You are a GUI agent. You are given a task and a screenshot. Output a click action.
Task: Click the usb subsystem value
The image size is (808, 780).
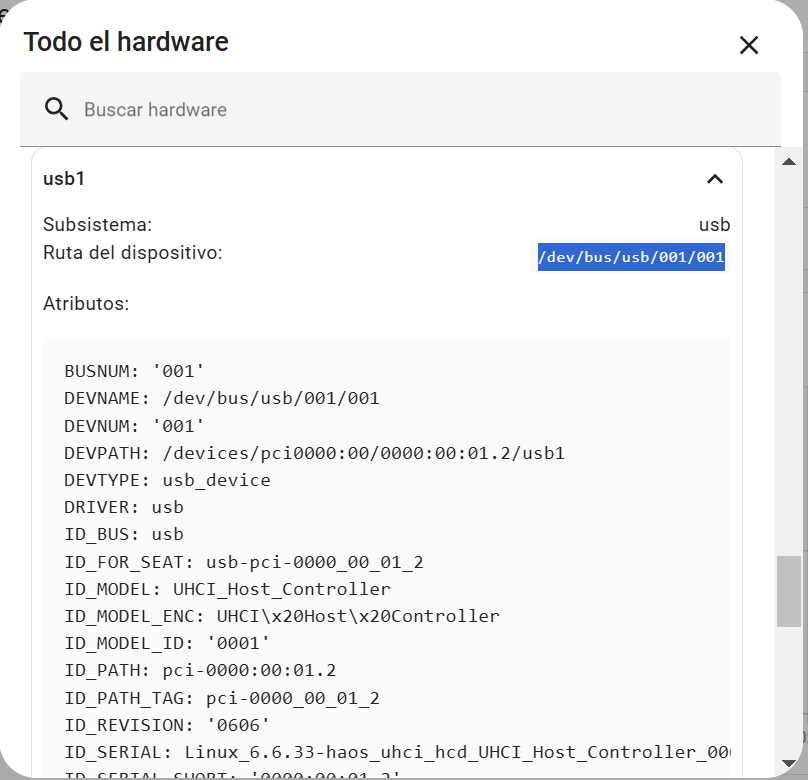[714, 225]
